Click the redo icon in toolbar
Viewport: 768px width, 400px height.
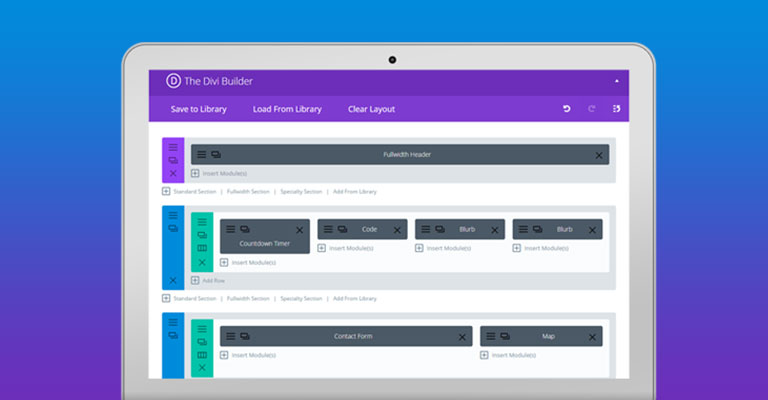(x=592, y=109)
